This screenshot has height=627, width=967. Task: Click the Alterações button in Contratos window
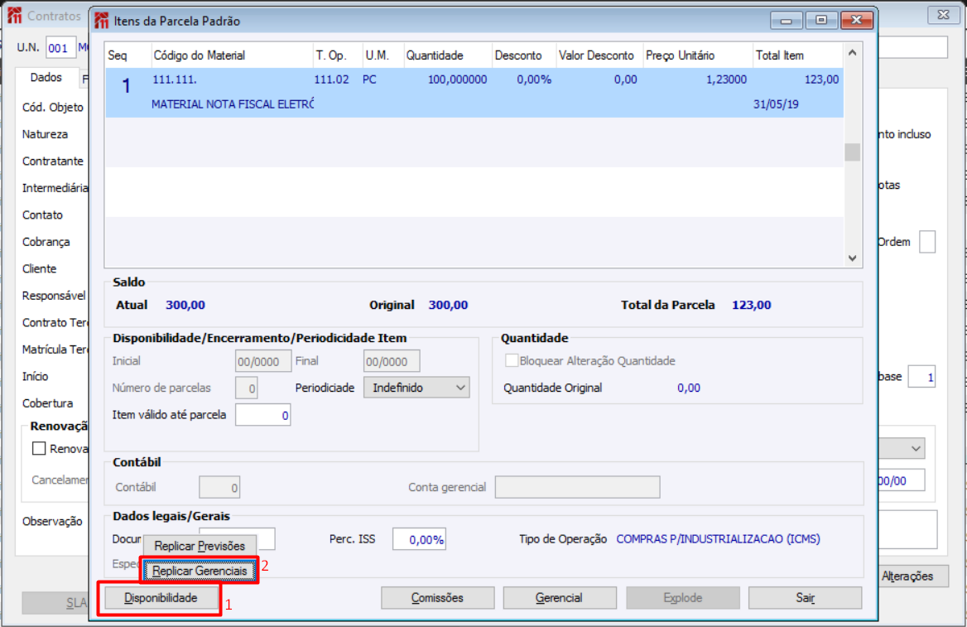point(913,576)
